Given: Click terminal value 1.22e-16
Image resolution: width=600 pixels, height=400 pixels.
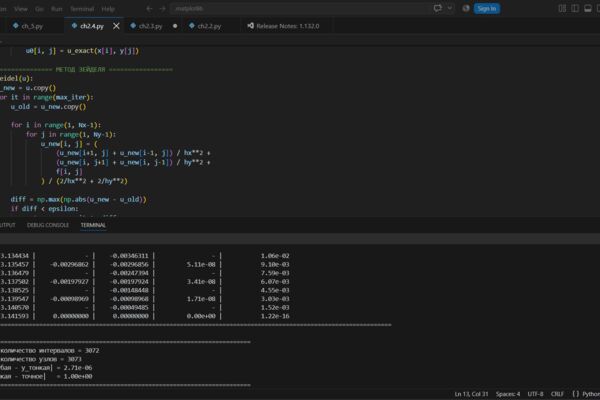Looking at the screenshot, I should (275, 316).
